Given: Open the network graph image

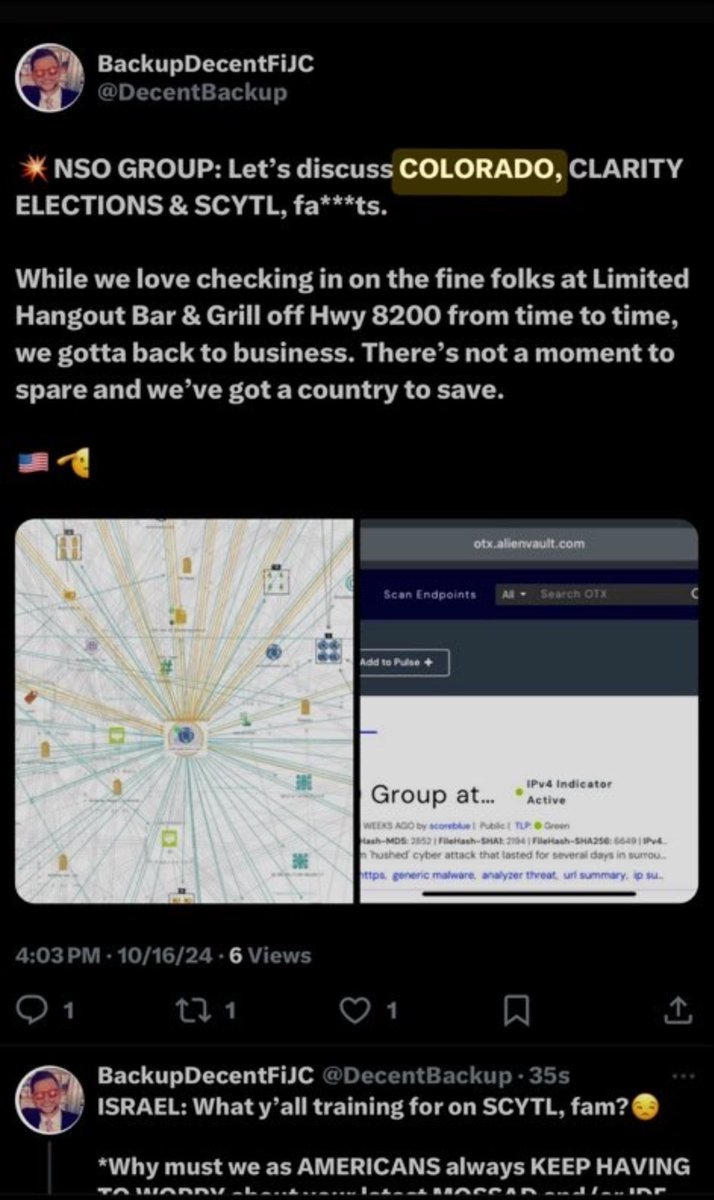Looking at the screenshot, I should tap(185, 711).
